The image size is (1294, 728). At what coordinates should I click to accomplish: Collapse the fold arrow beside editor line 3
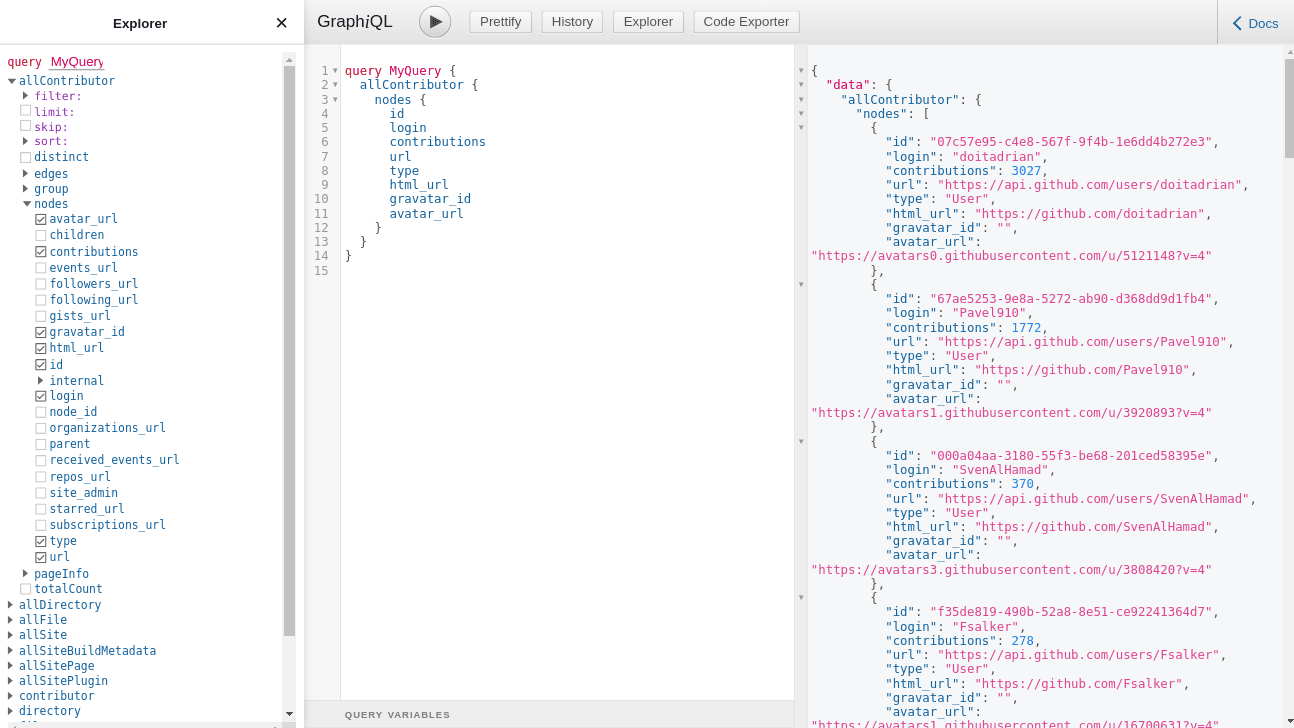click(334, 99)
